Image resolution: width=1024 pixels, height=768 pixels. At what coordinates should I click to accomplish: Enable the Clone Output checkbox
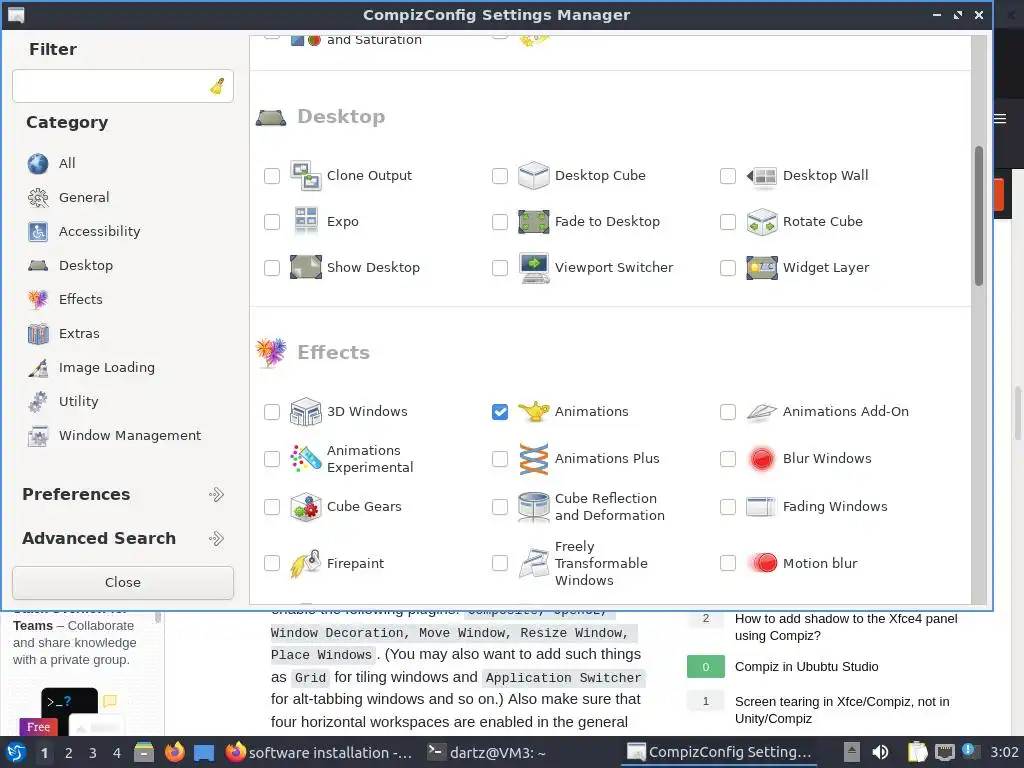[272, 176]
